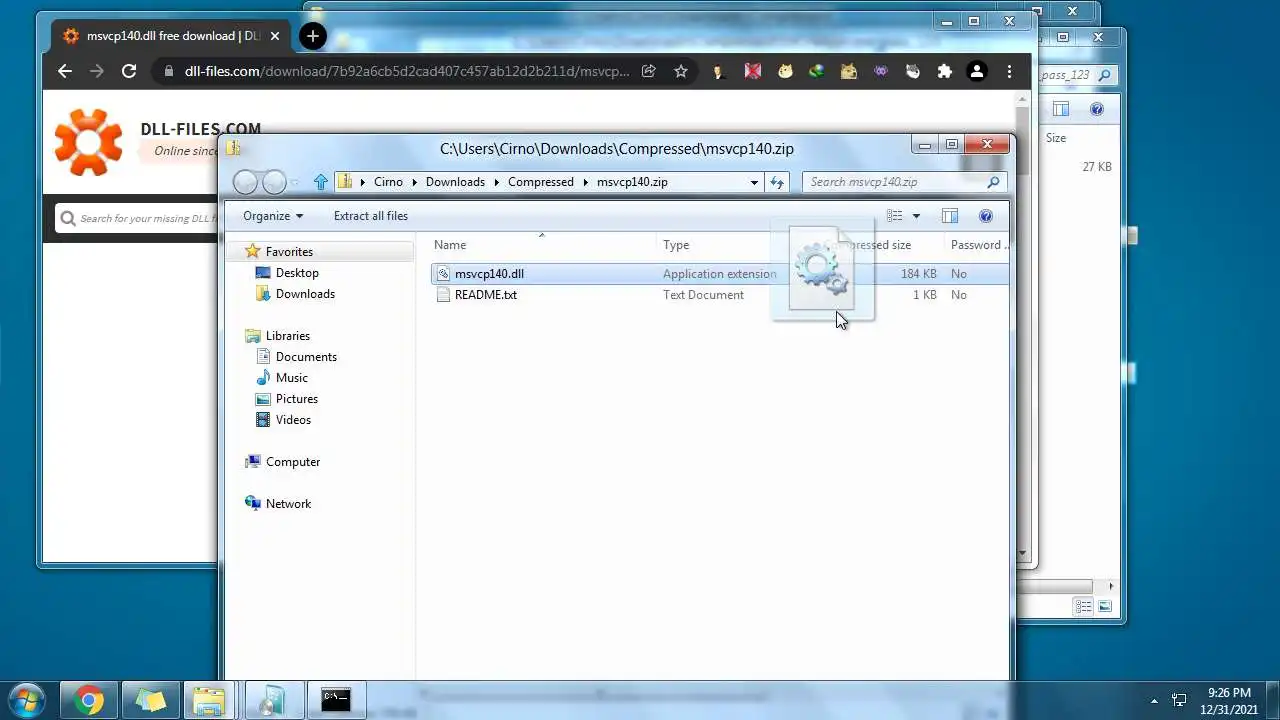Screen dimensions: 1280x720
Task: Click the Chrome forward arrow
Action: pyautogui.click(x=97, y=71)
